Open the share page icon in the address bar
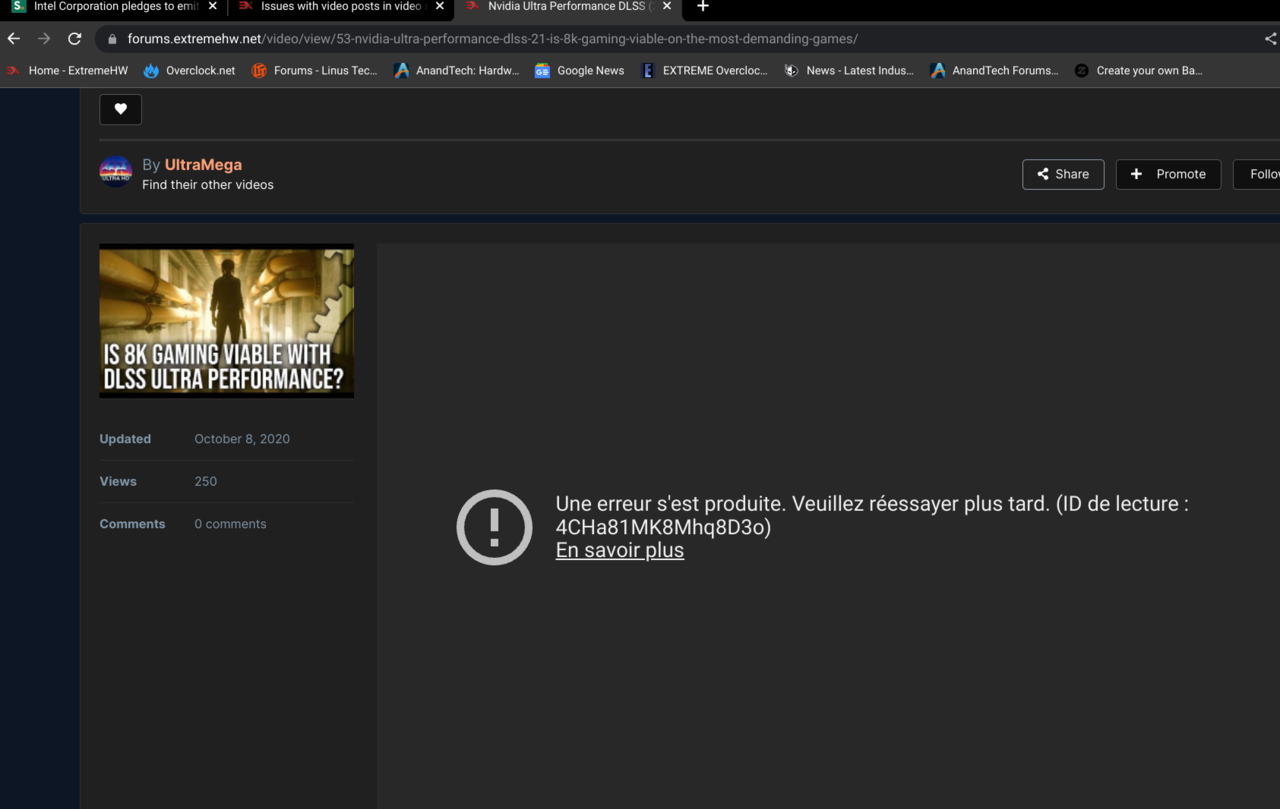This screenshot has height=809, width=1280. 1271,38
